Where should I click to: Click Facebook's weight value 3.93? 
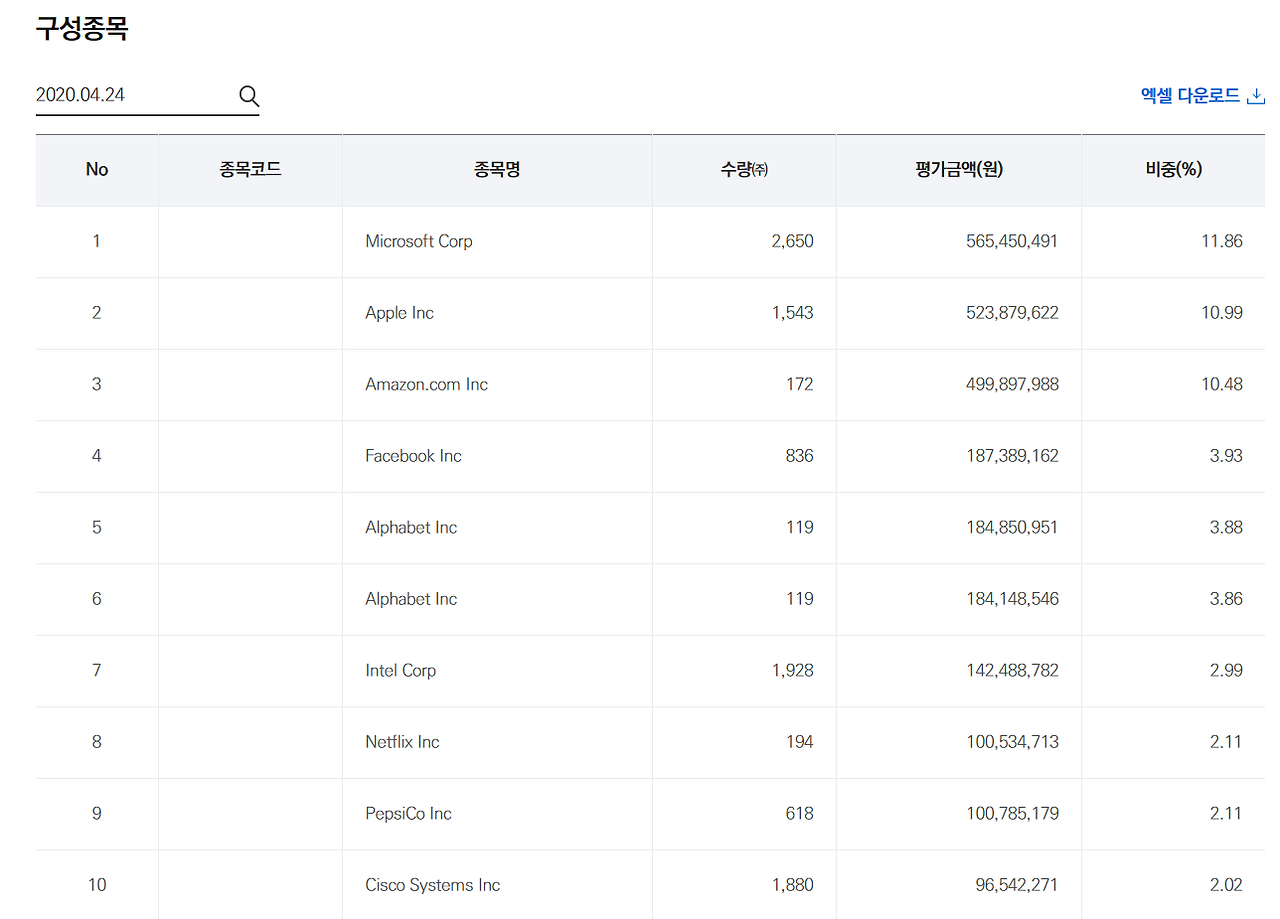coord(1226,456)
